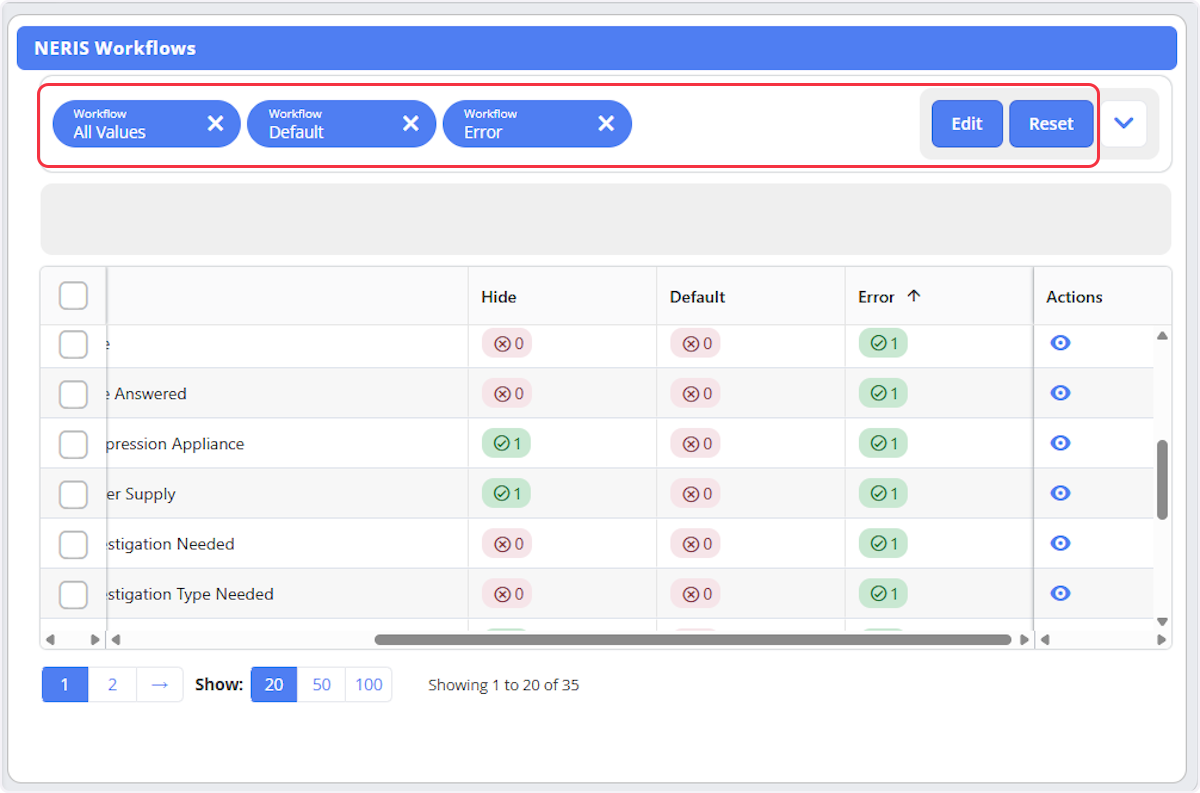
Task: Show 50 rows per page
Action: pyautogui.click(x=321, y=685)
